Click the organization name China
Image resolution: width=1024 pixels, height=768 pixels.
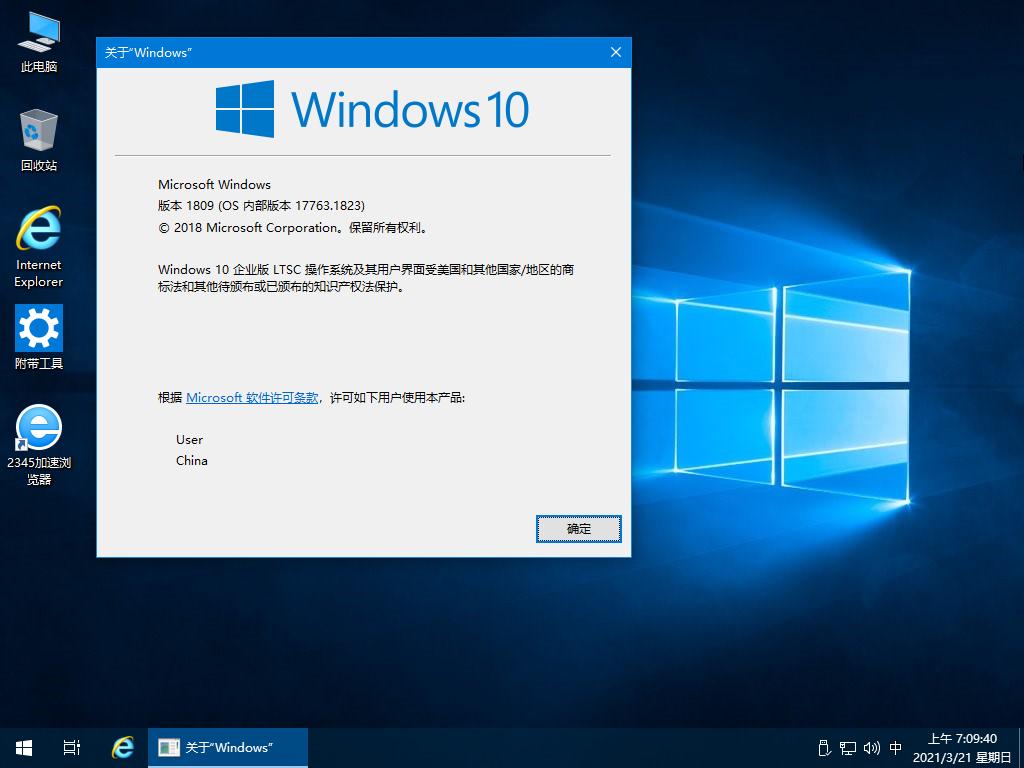click(191, 460)
